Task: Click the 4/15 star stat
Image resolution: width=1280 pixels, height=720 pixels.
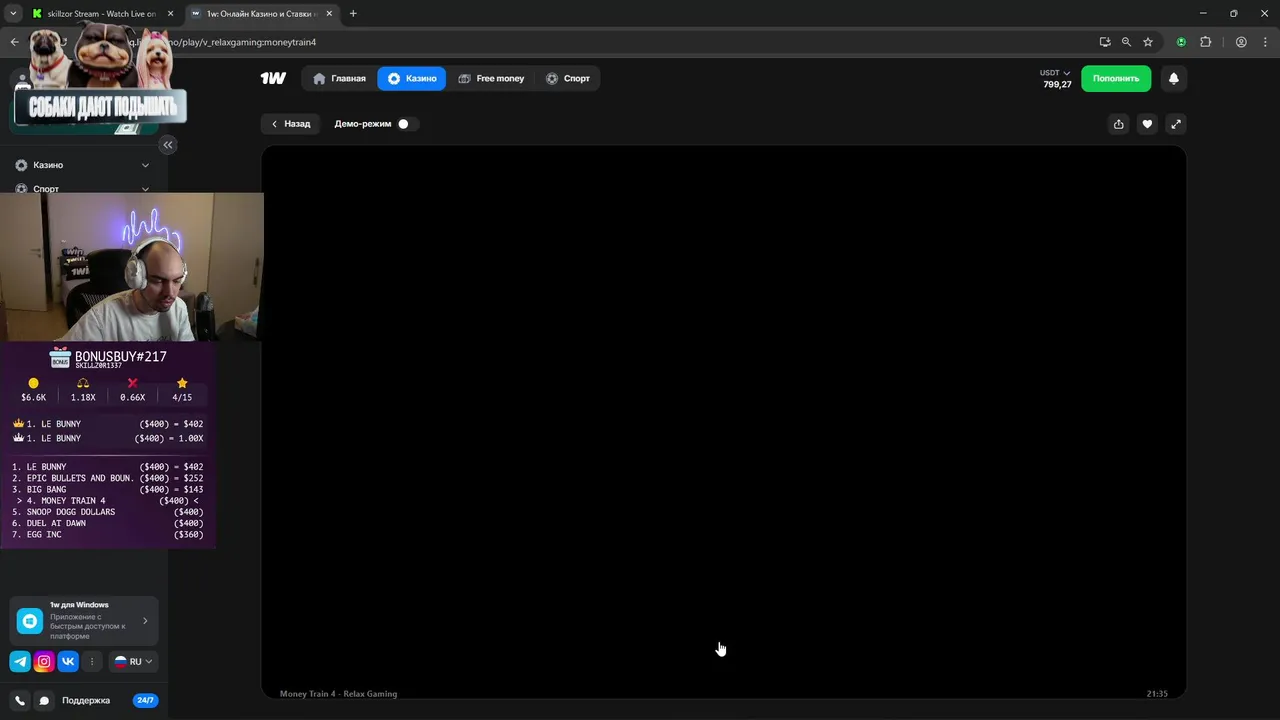Action: click(182, 391)
